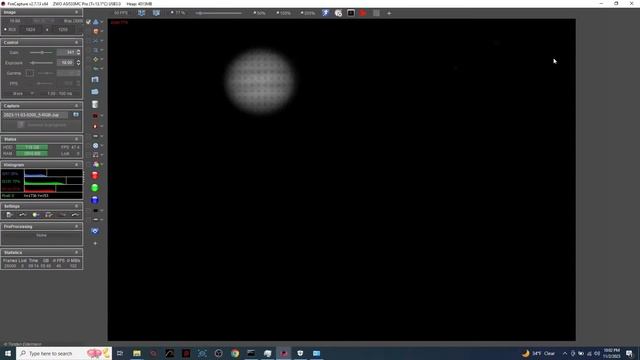Increase the Gain value spinner
This screenshot has width=640, height=360.
click(x=78, y=51)
